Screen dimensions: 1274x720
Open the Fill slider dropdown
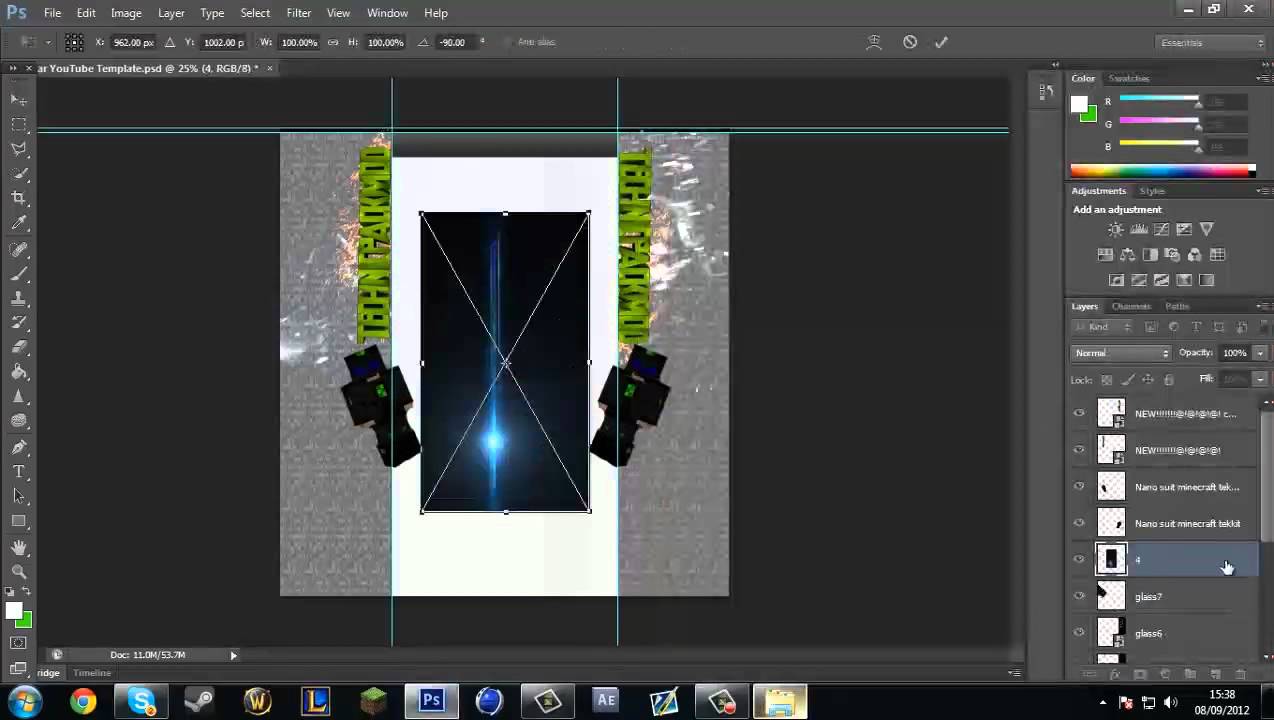click(1260, 379)
